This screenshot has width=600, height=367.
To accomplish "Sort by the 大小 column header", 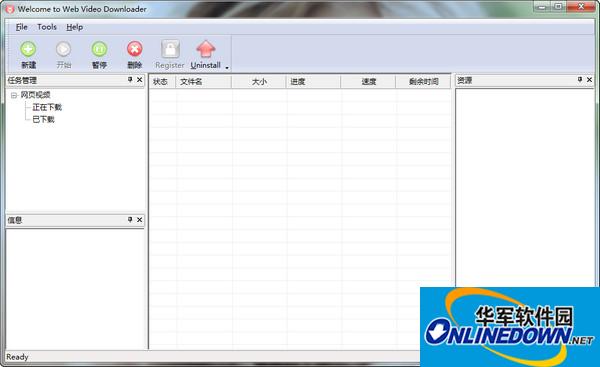I will point(259,82).
